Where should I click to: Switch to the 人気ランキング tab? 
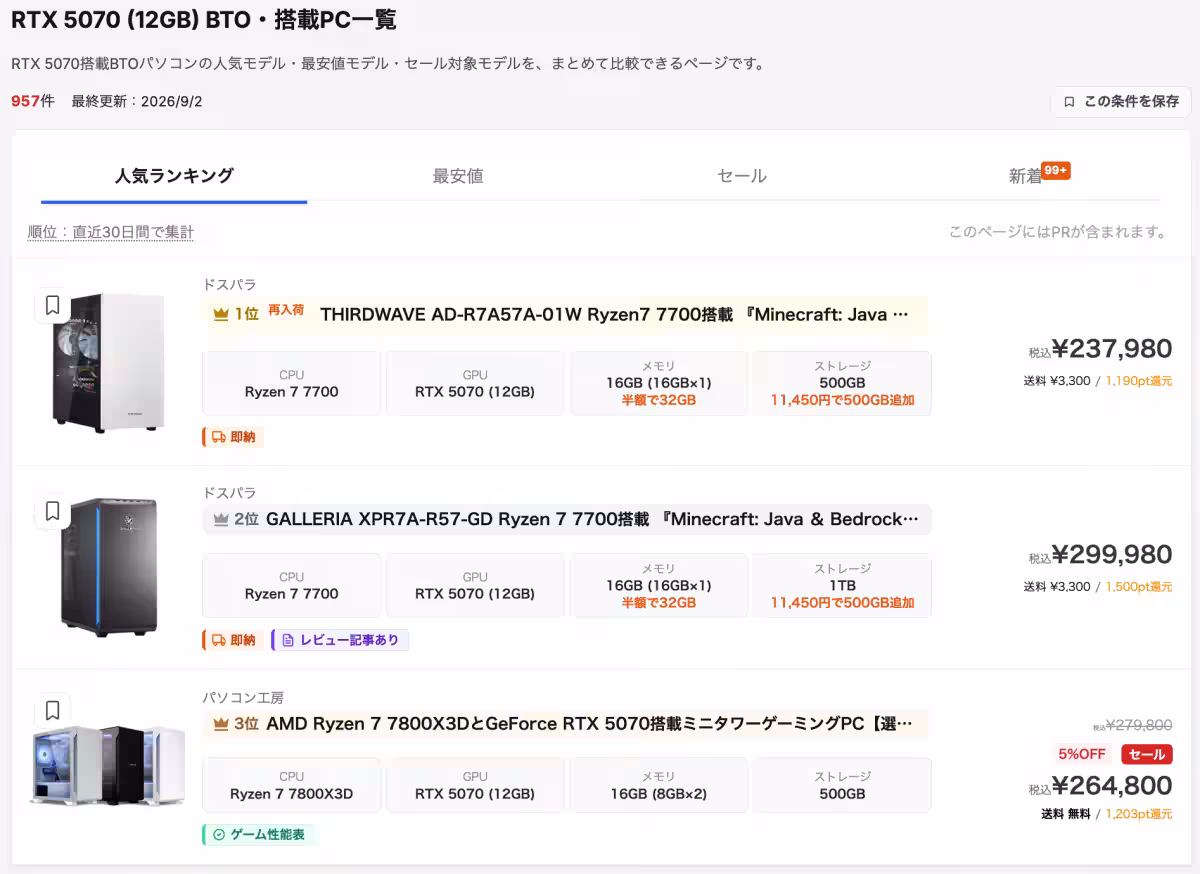pyautogui.click(x=174, y=176)
